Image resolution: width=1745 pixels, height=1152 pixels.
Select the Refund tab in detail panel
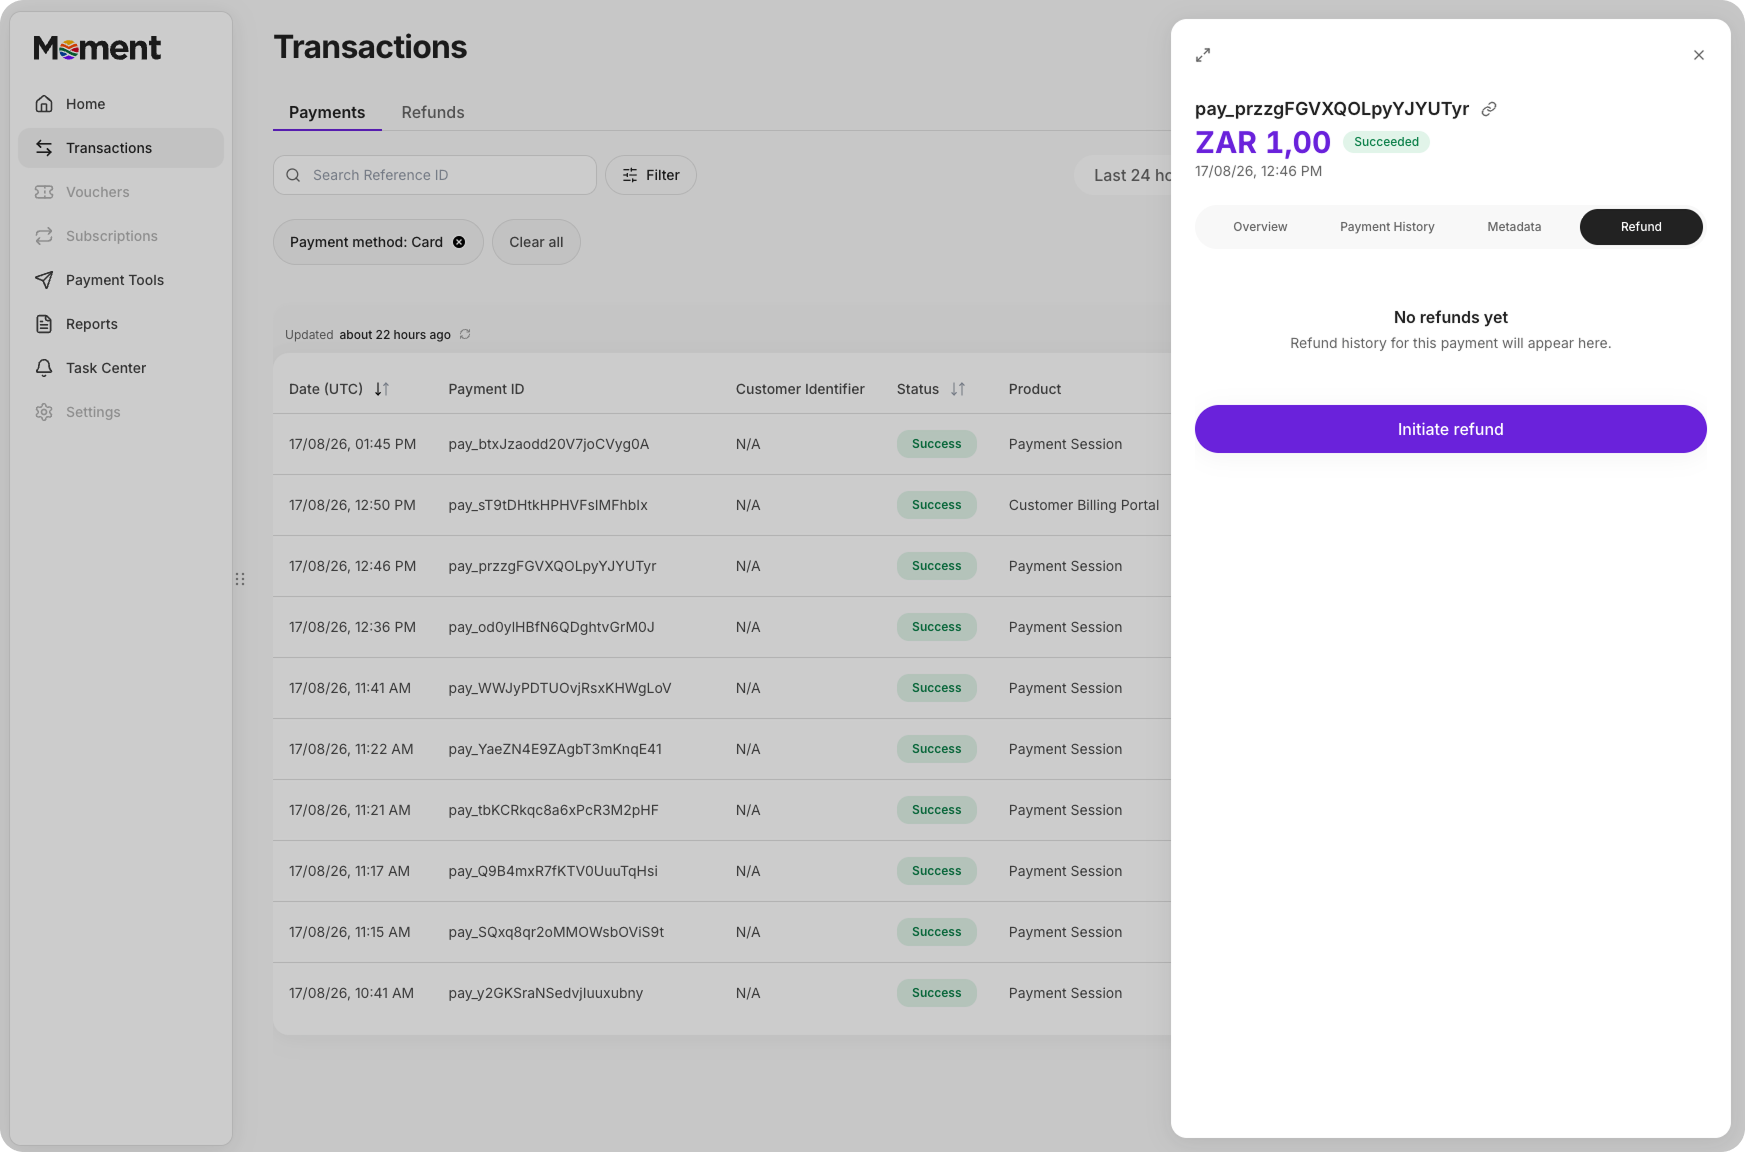tap(1641, 227)
